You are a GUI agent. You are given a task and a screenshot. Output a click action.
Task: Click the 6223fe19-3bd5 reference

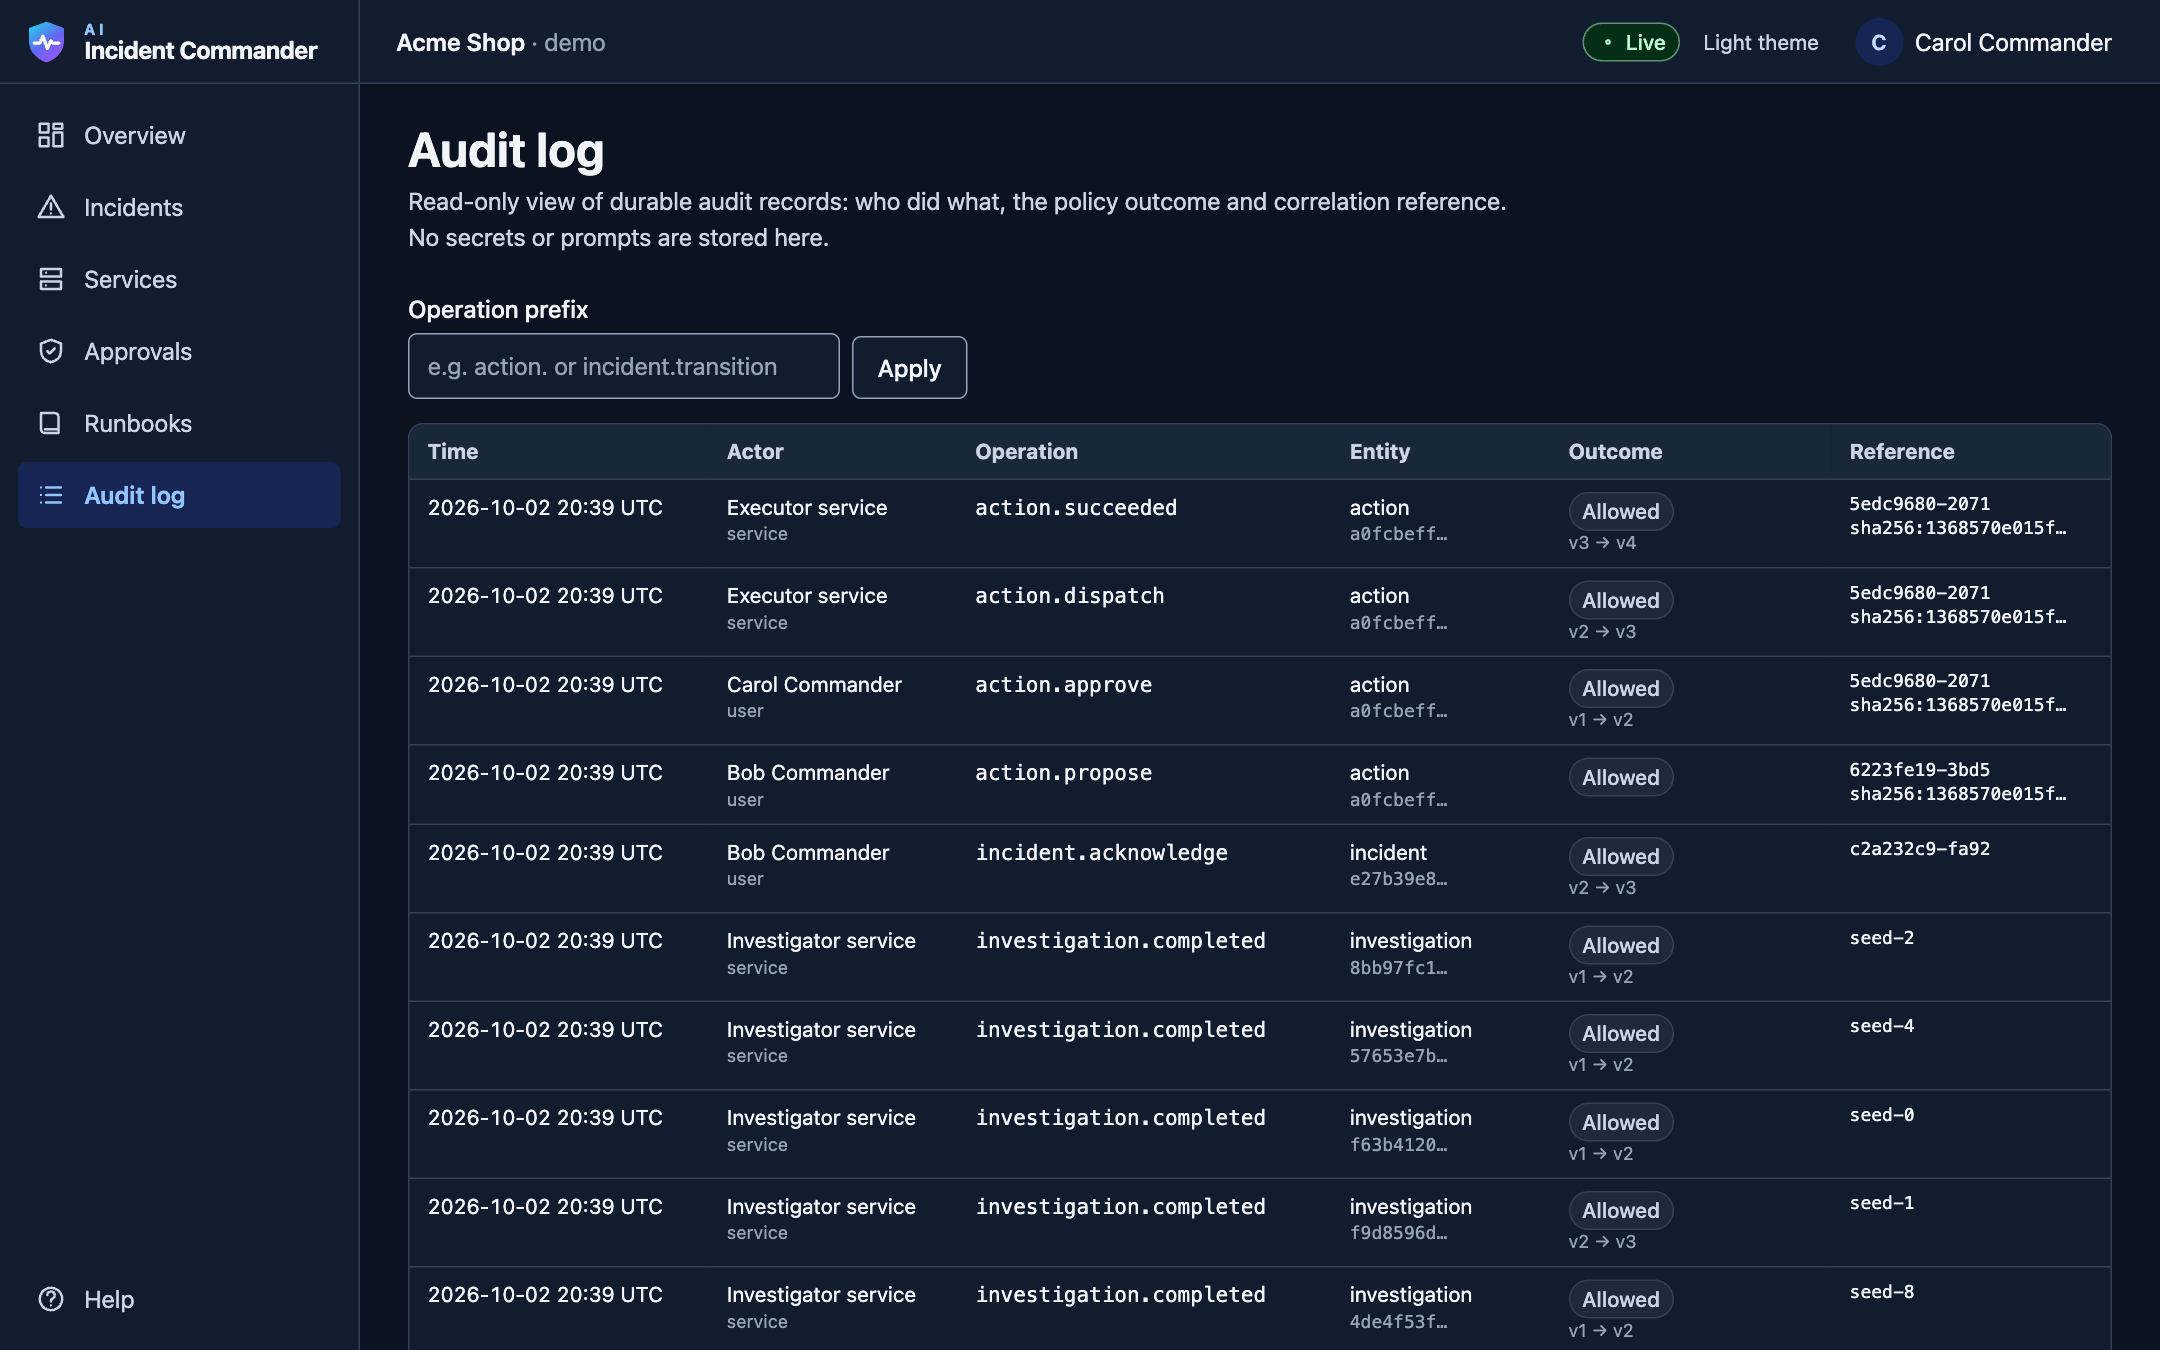click(1919, 769)
